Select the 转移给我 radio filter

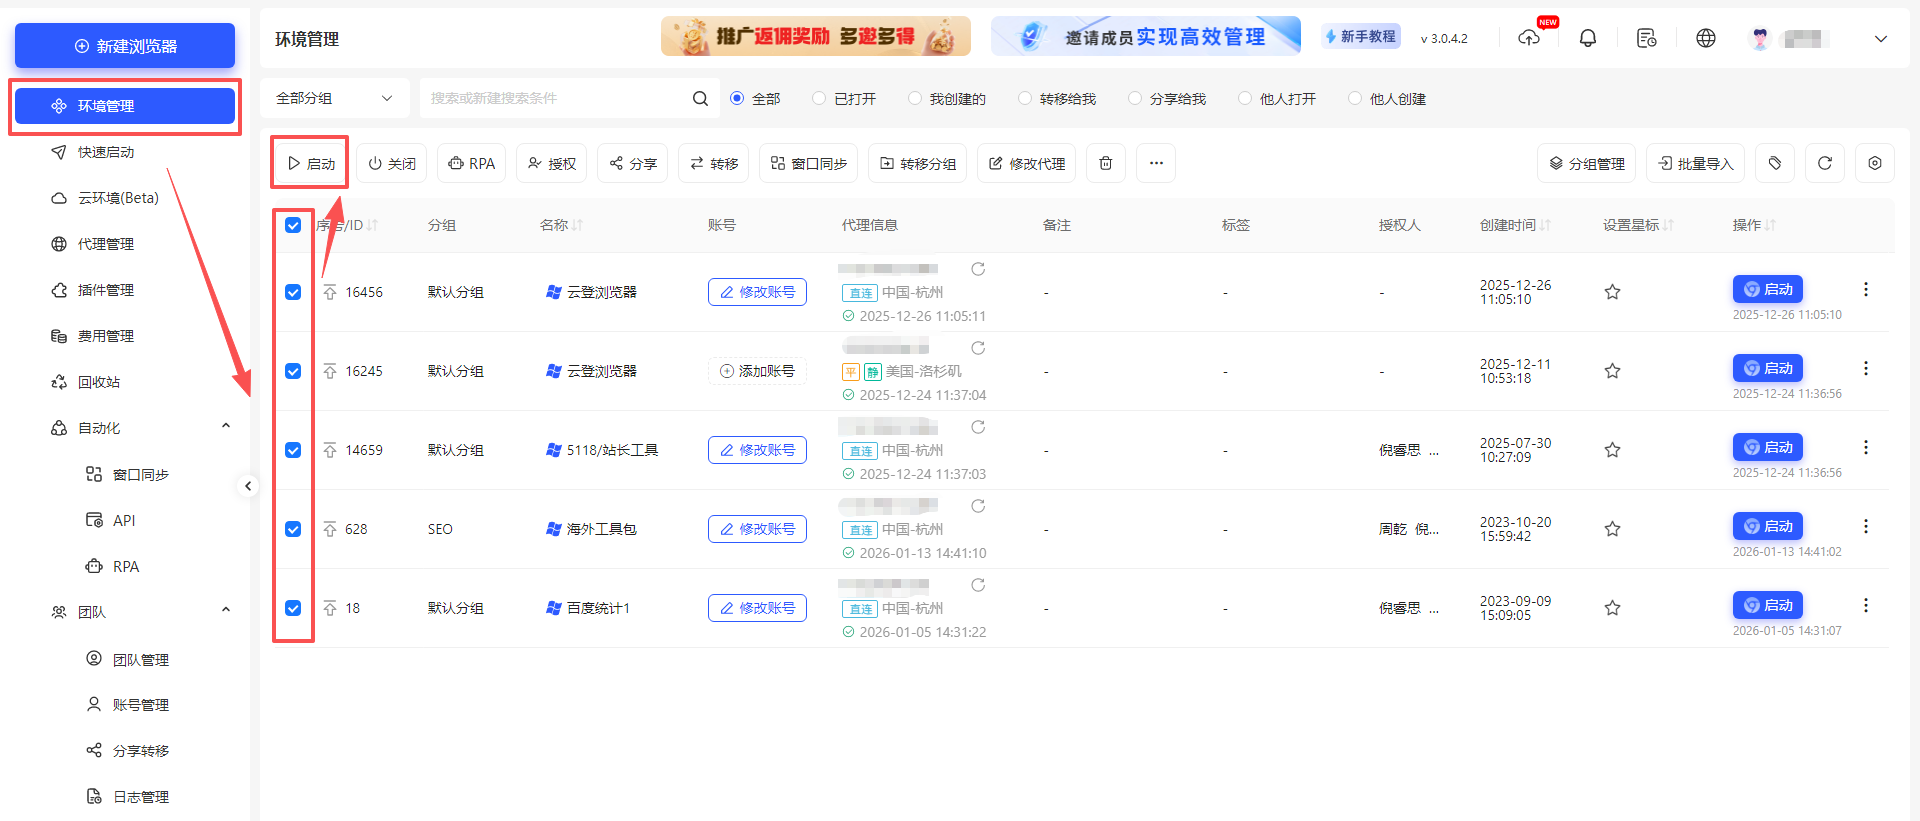coord(1025,98)
